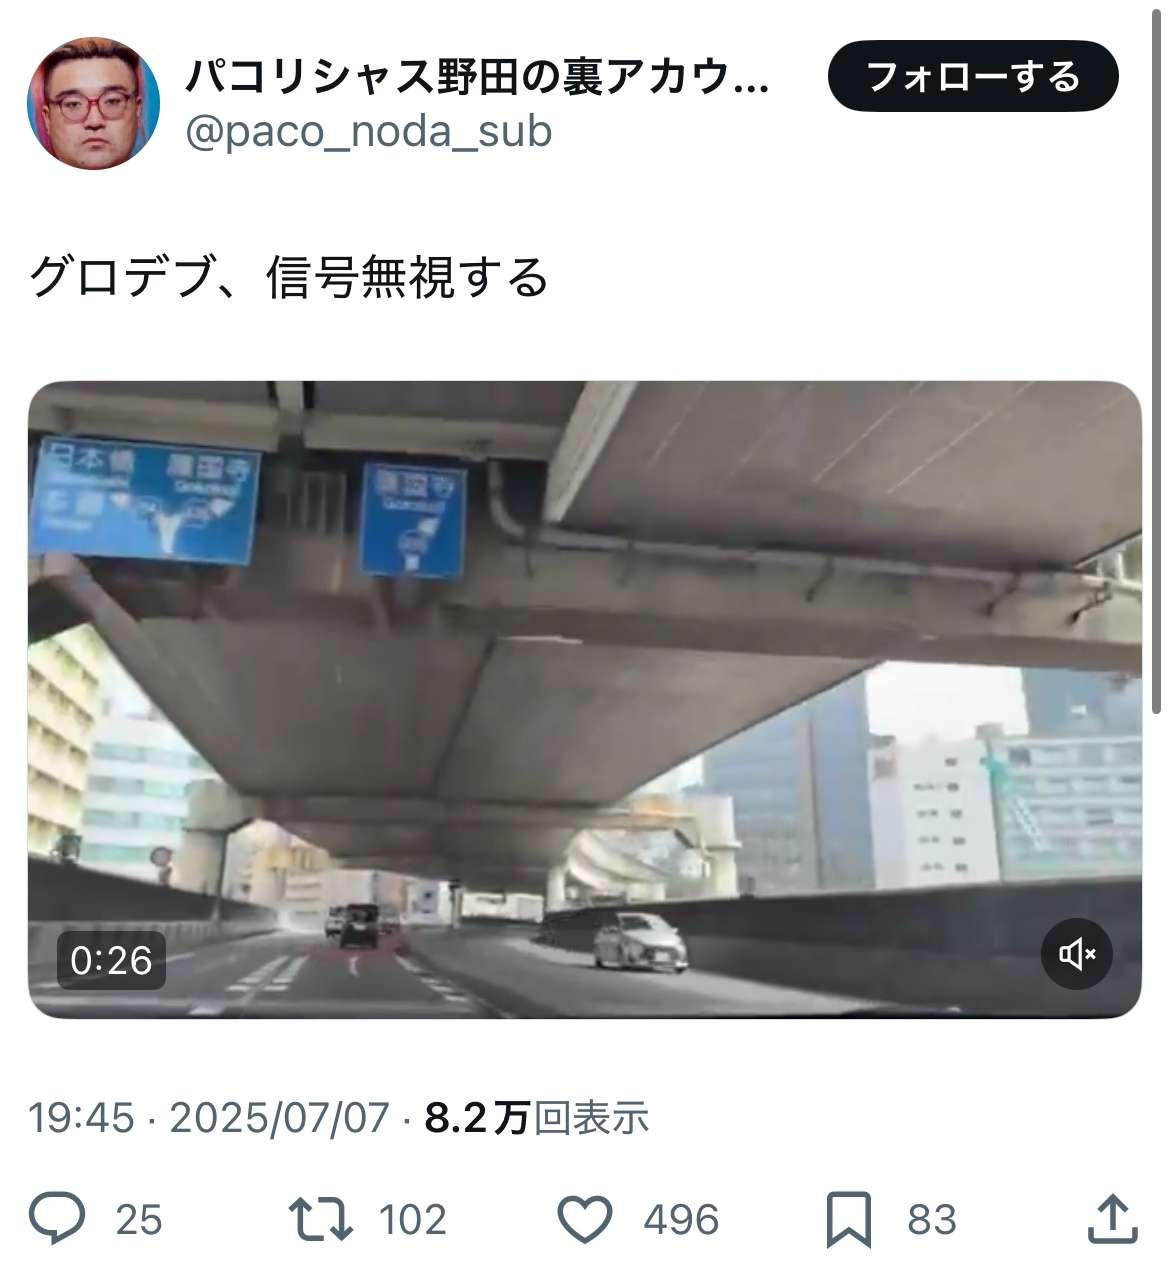Click the 83 bookmarks count
1170x1276 pixels.
click(x=932, y=1220)
